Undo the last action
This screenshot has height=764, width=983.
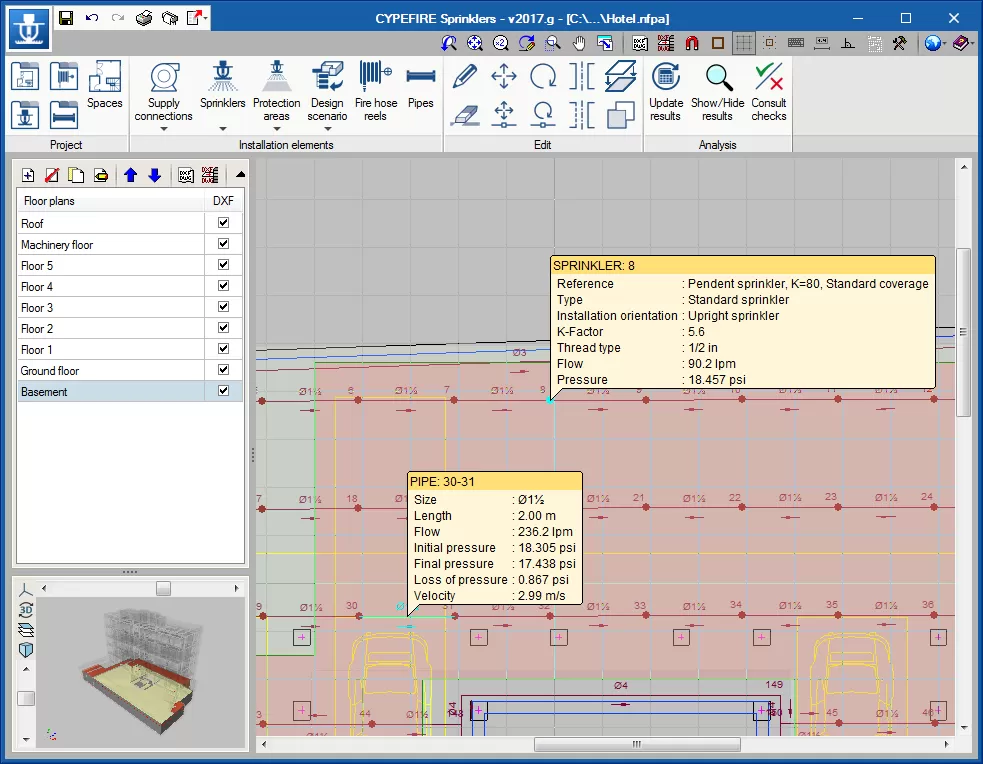click(x=92, y=18)
